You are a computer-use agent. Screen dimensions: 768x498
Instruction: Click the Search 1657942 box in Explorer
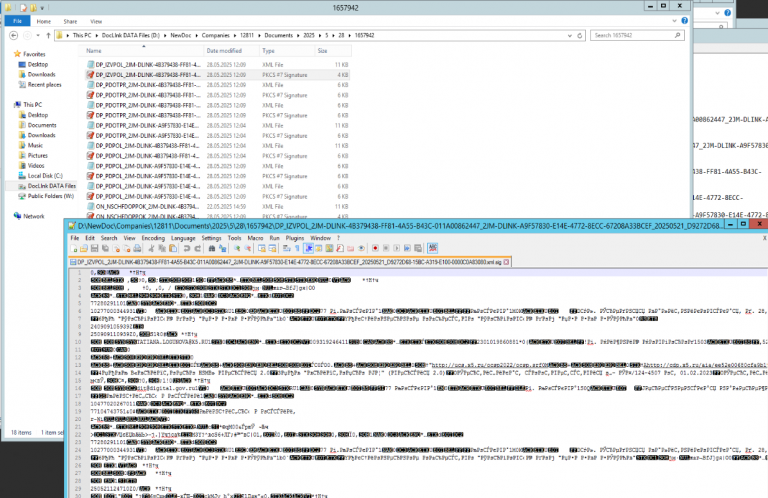point(637,35)
